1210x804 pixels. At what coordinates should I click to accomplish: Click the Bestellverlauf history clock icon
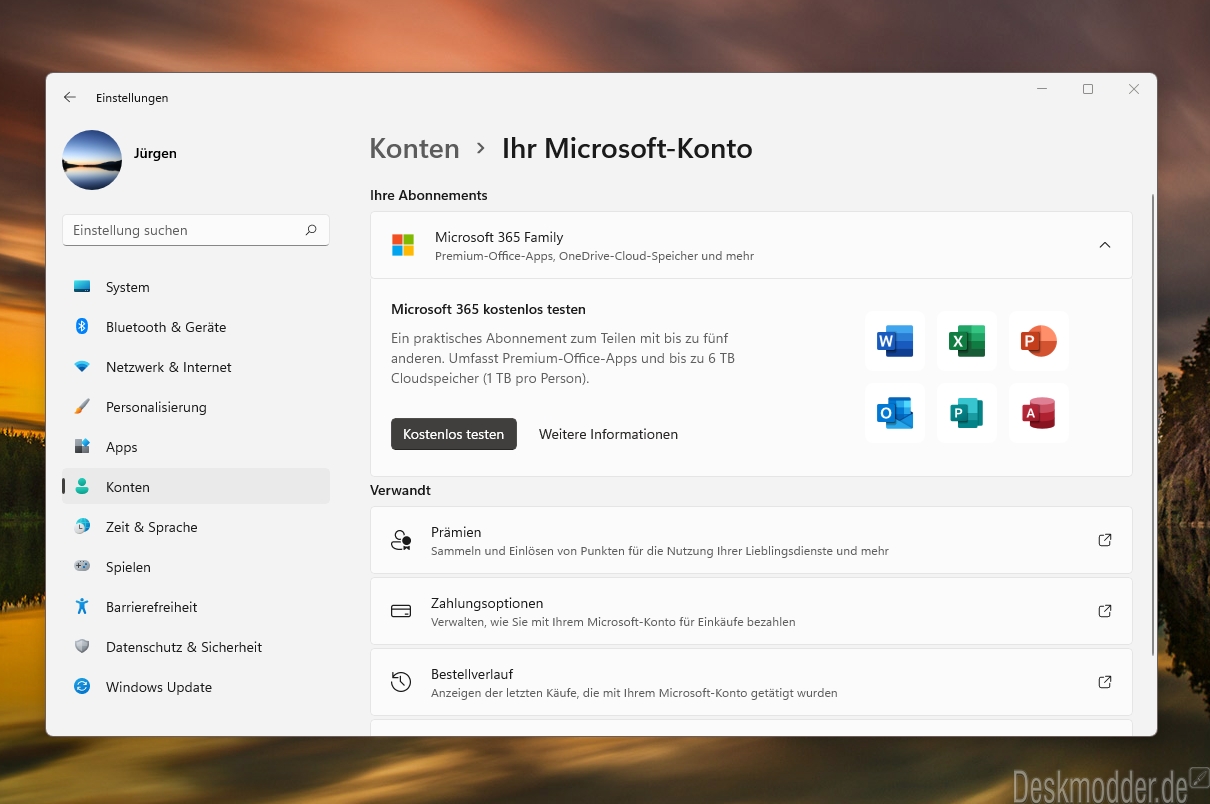401,682
